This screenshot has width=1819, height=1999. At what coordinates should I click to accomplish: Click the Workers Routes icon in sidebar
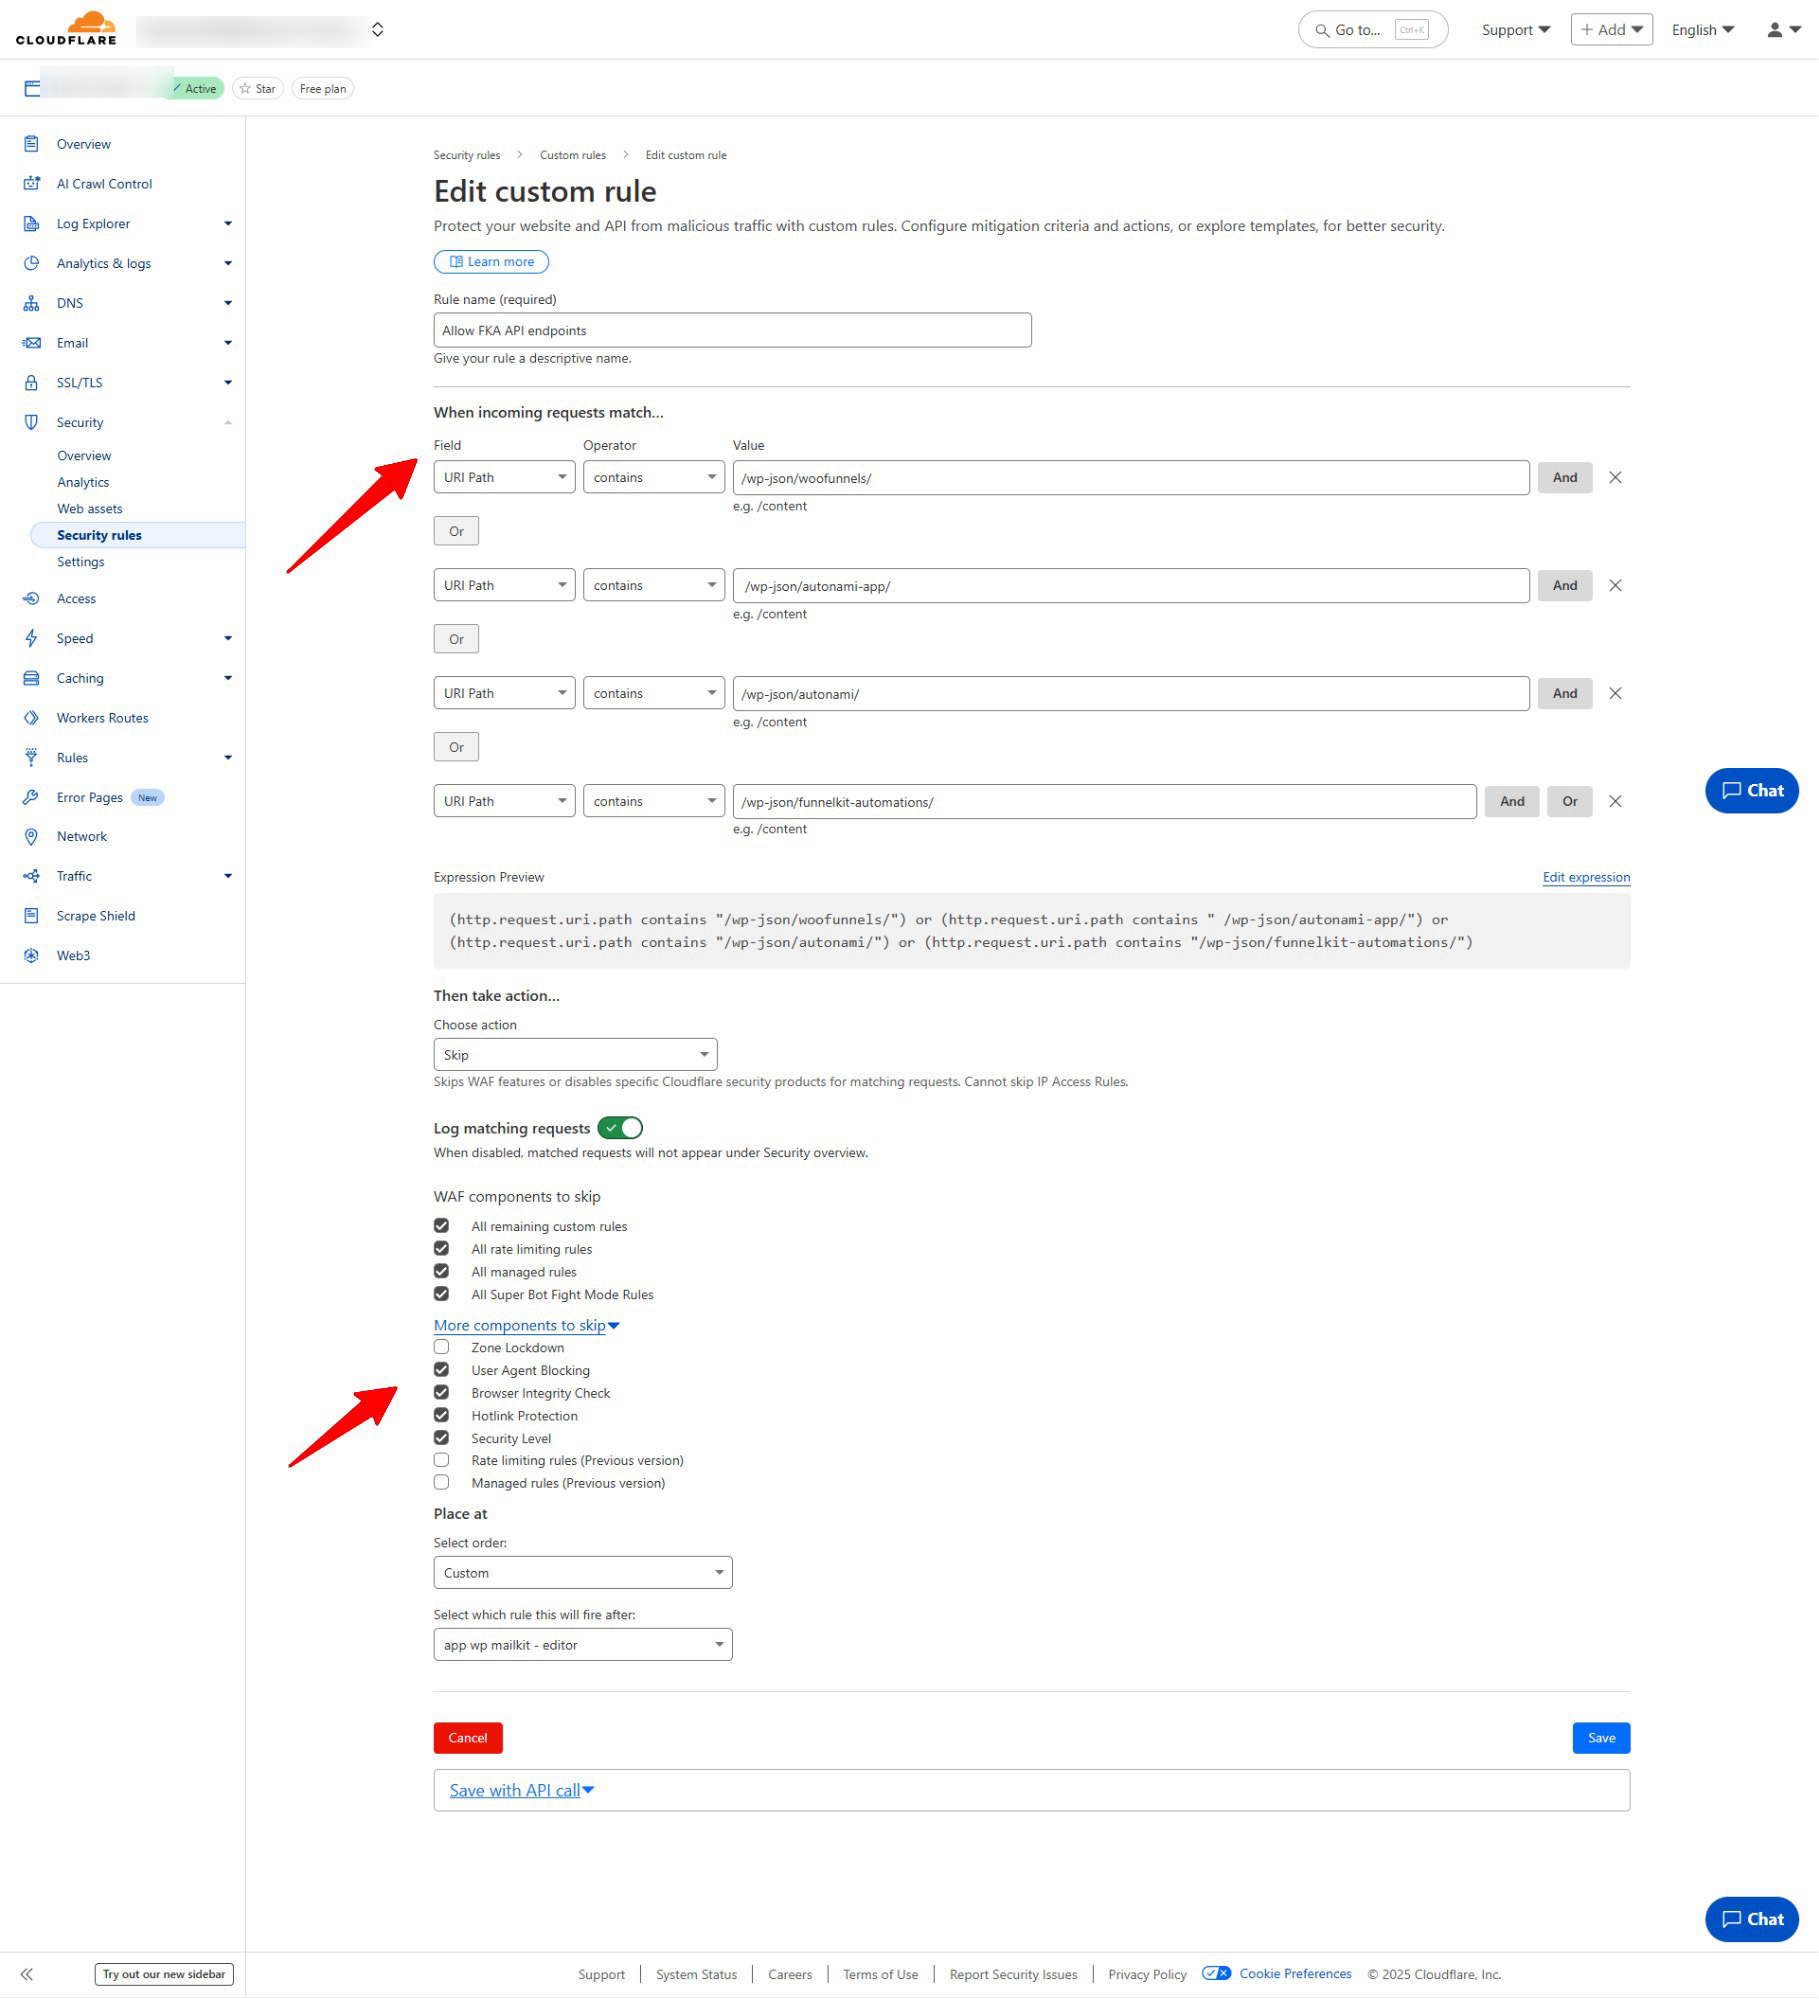tap(31, 718)
